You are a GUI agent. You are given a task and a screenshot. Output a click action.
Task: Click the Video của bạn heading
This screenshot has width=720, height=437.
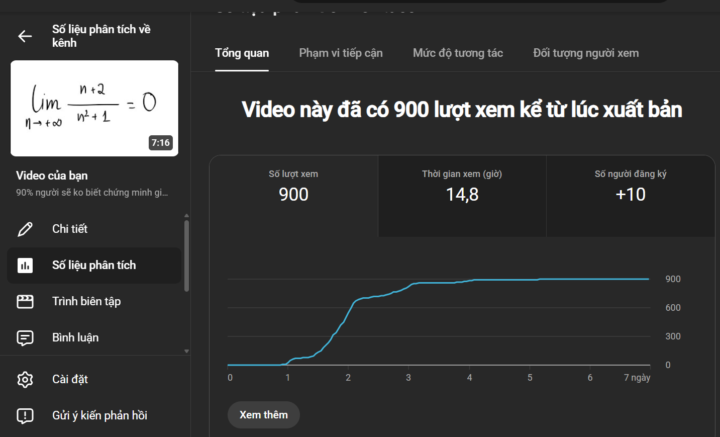tap(52, 176)
